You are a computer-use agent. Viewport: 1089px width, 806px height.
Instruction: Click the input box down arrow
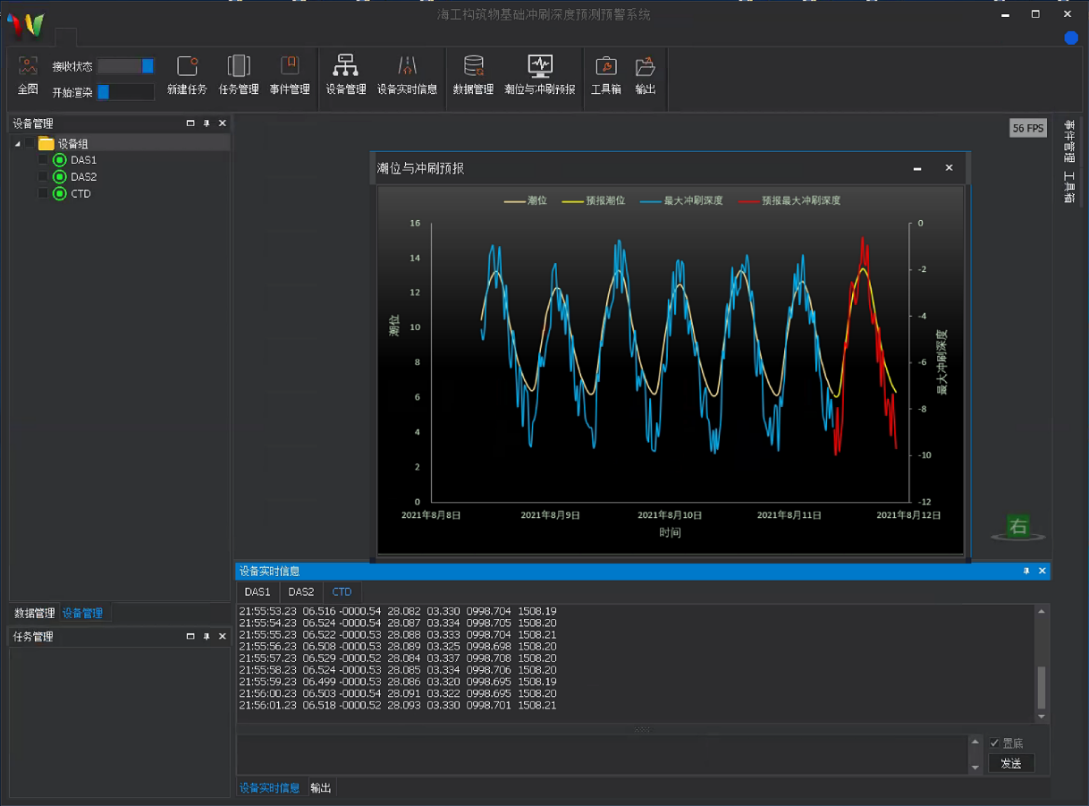(x=975, y=767)
